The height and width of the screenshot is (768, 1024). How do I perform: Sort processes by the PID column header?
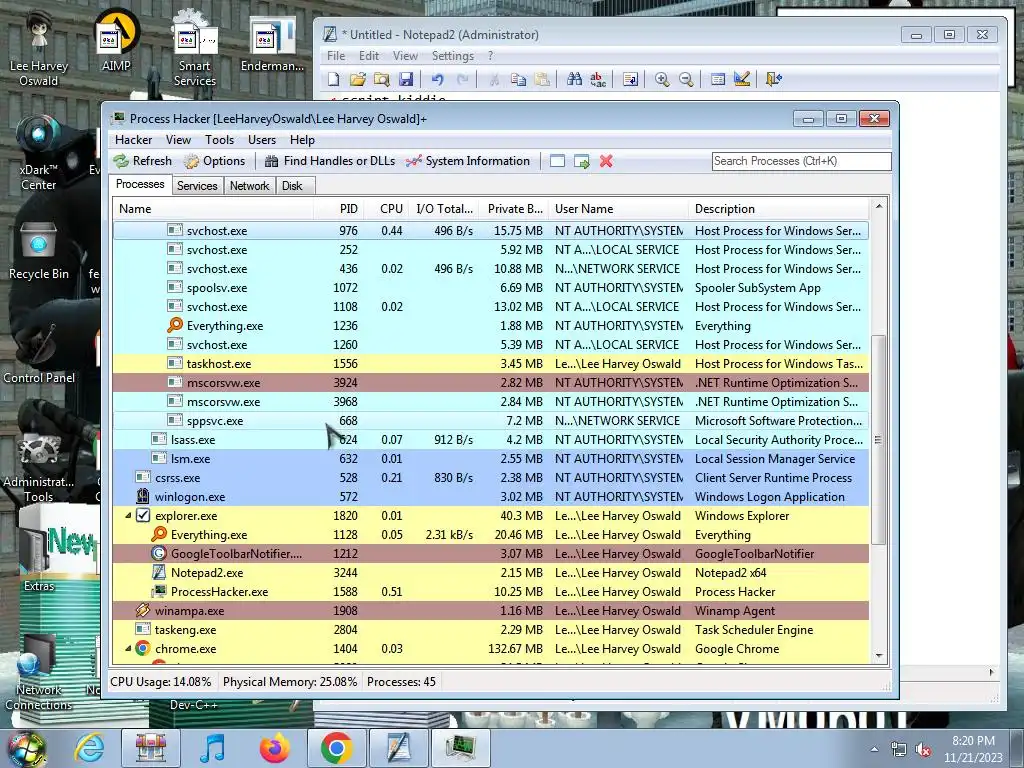[340, 209]
